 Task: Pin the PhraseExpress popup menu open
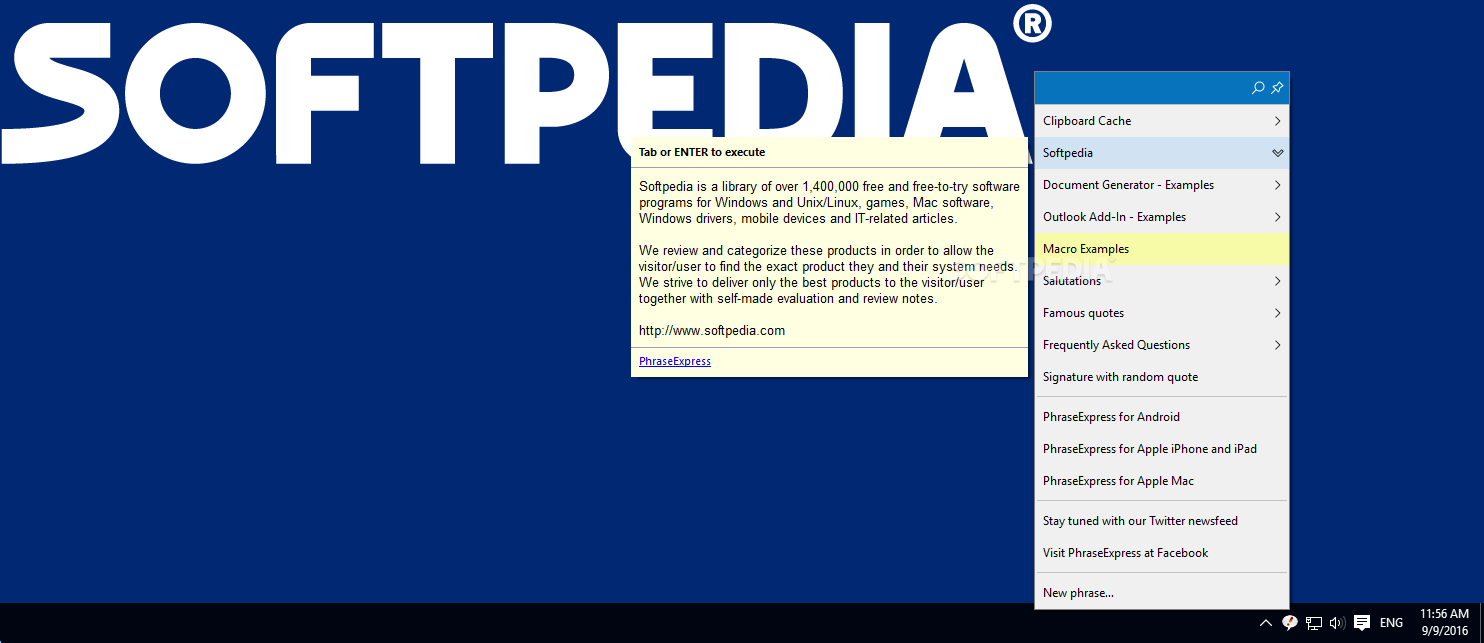(x=1277, y=88)
